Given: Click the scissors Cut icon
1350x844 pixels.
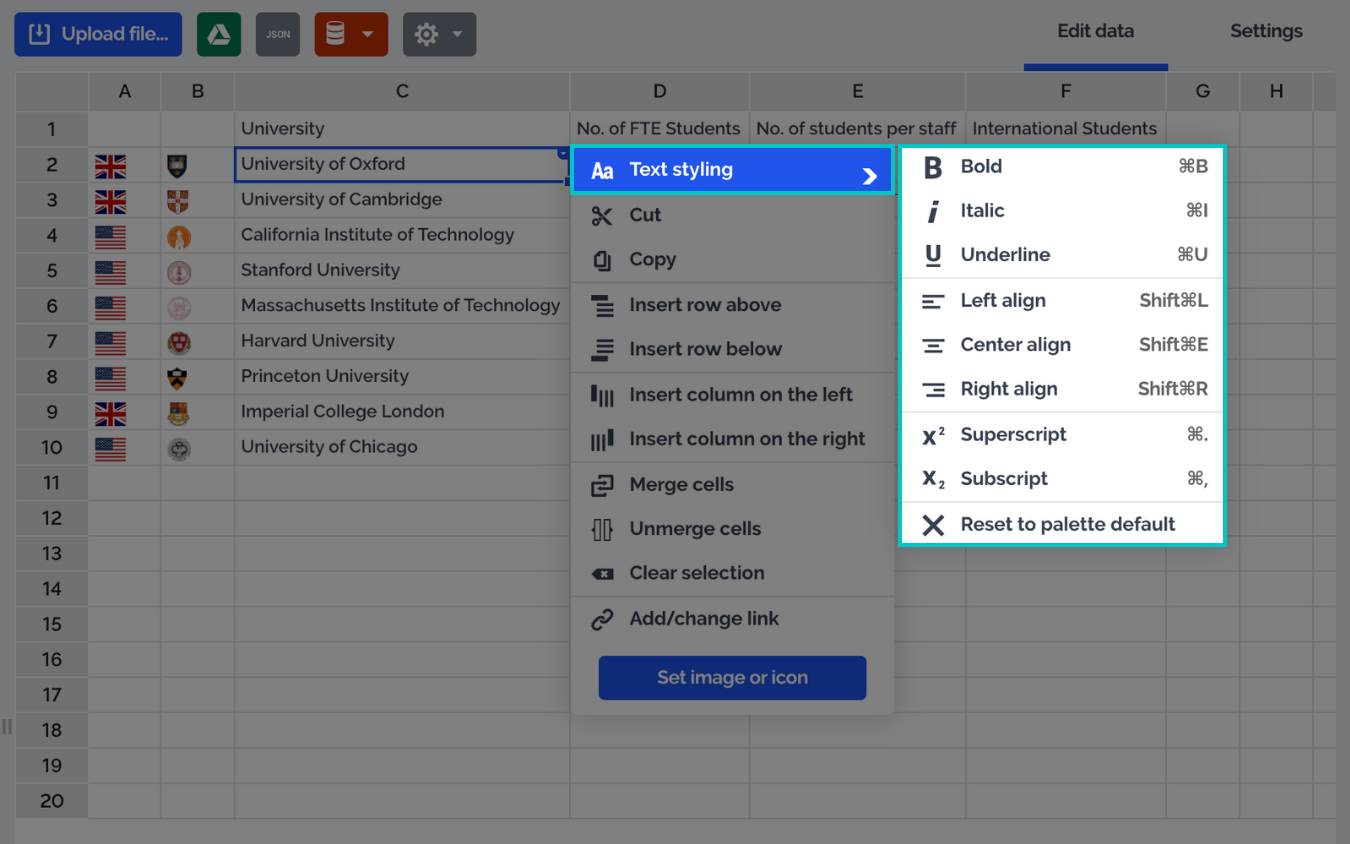Looking at the screenshot, I should pyautogui.click(x=602, y=215).
